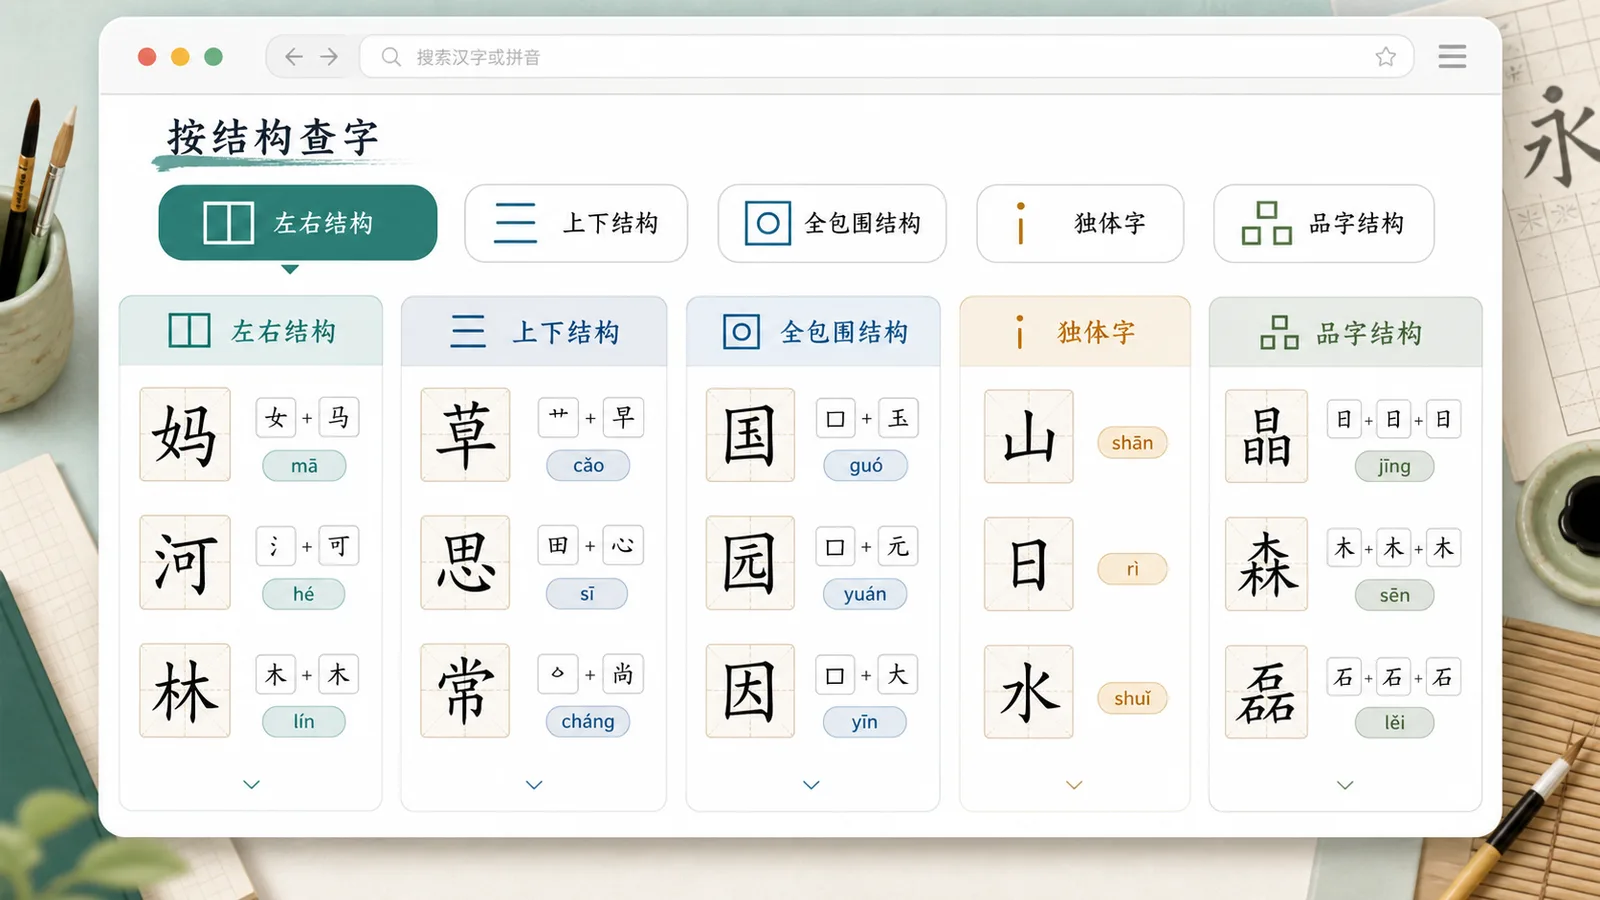The width and height of the screenshot is (1600, 900).
Task: Switch to the 全包围结构 tab
Action: [x=832, y=223]
